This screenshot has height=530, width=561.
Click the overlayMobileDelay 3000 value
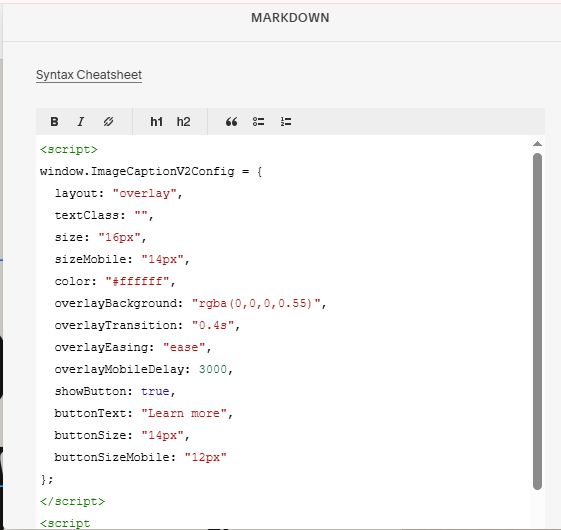click(x=213, y=369)
